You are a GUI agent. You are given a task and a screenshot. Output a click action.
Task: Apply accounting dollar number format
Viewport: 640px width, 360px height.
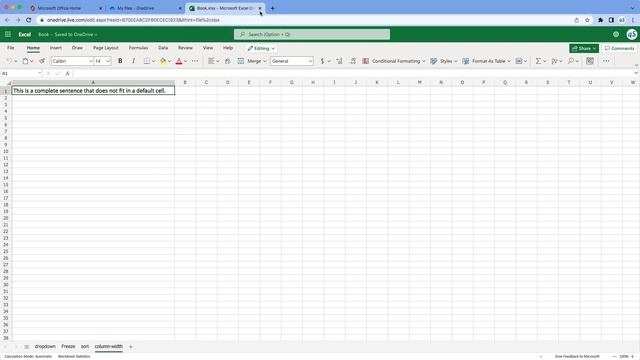(322, 61)
